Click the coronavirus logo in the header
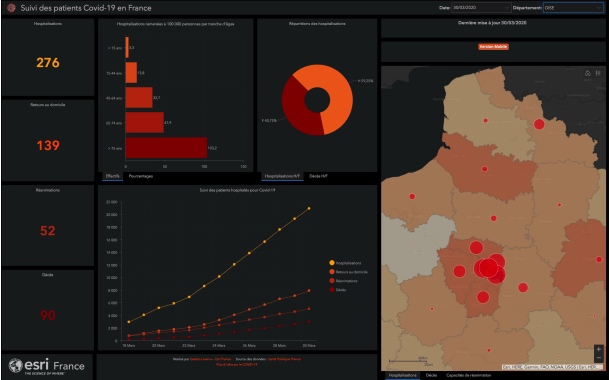Image resolution: width=610 pixels, height=380 pixels. 11,8
